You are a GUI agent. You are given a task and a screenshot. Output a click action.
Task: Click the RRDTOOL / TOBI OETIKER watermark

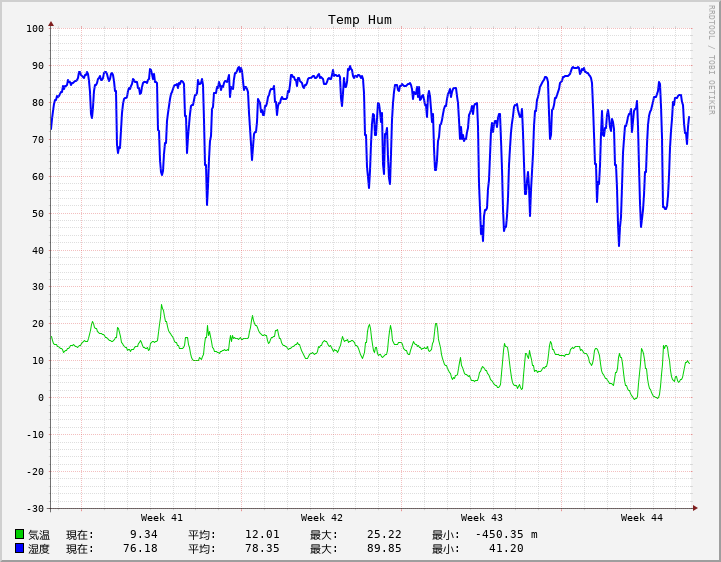pyautogui.click(x=712, y=60)
